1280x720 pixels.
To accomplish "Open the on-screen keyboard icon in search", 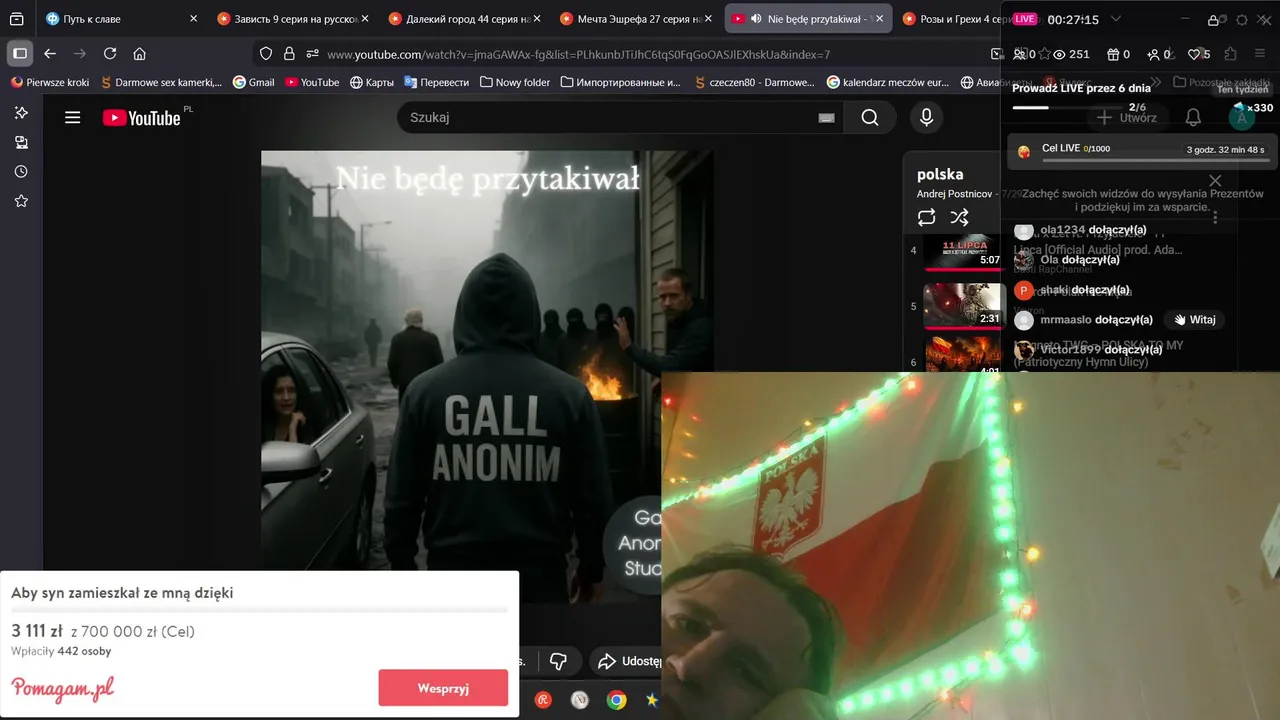I will pos(826,118).
